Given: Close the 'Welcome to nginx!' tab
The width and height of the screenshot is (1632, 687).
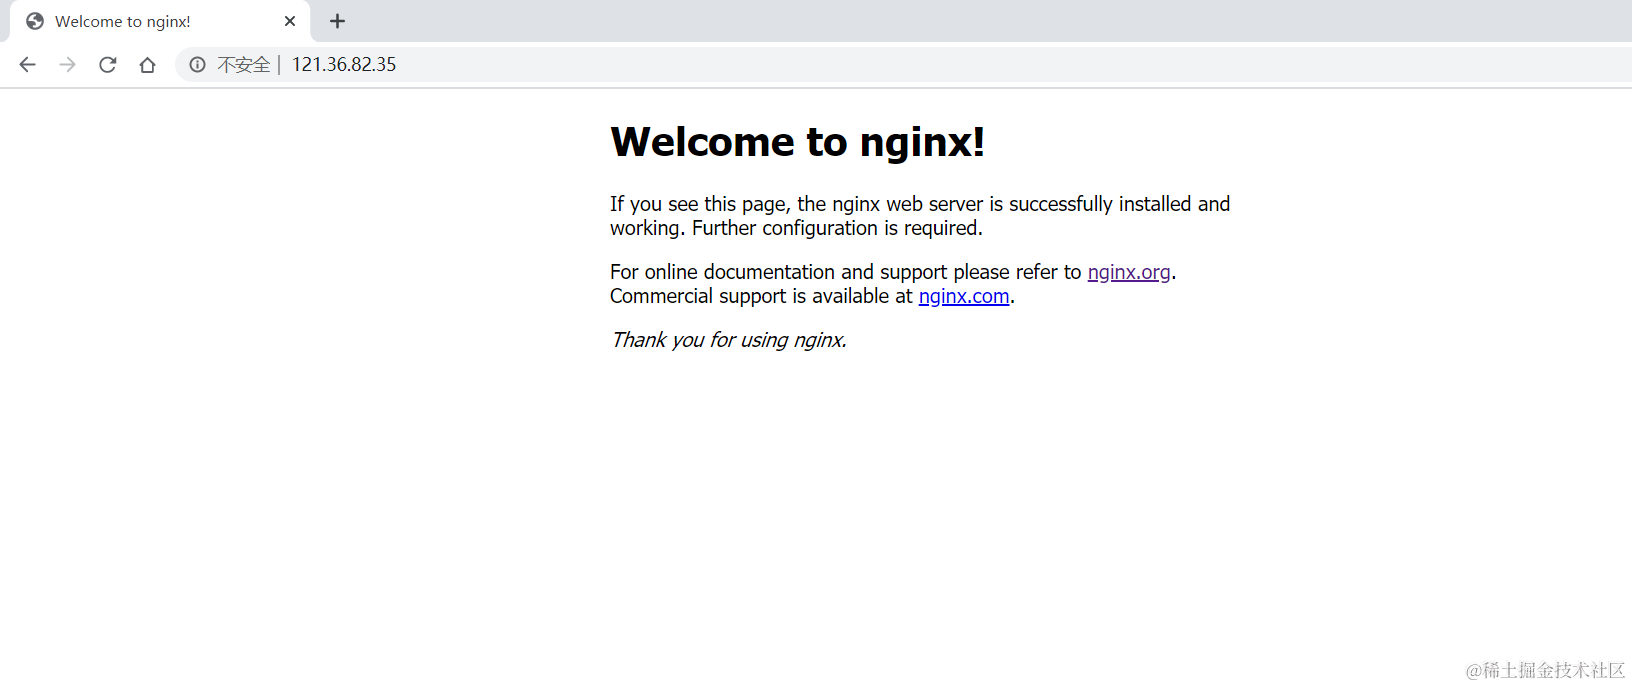Looking at the screenshot, I should coord(290,21).
